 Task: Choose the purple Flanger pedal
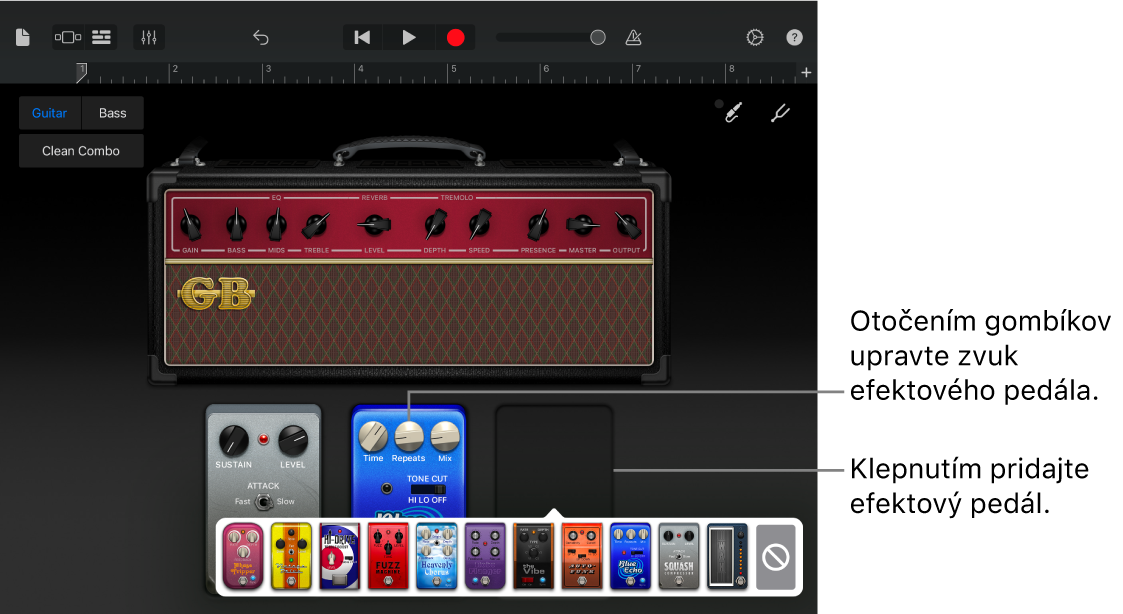485,557
